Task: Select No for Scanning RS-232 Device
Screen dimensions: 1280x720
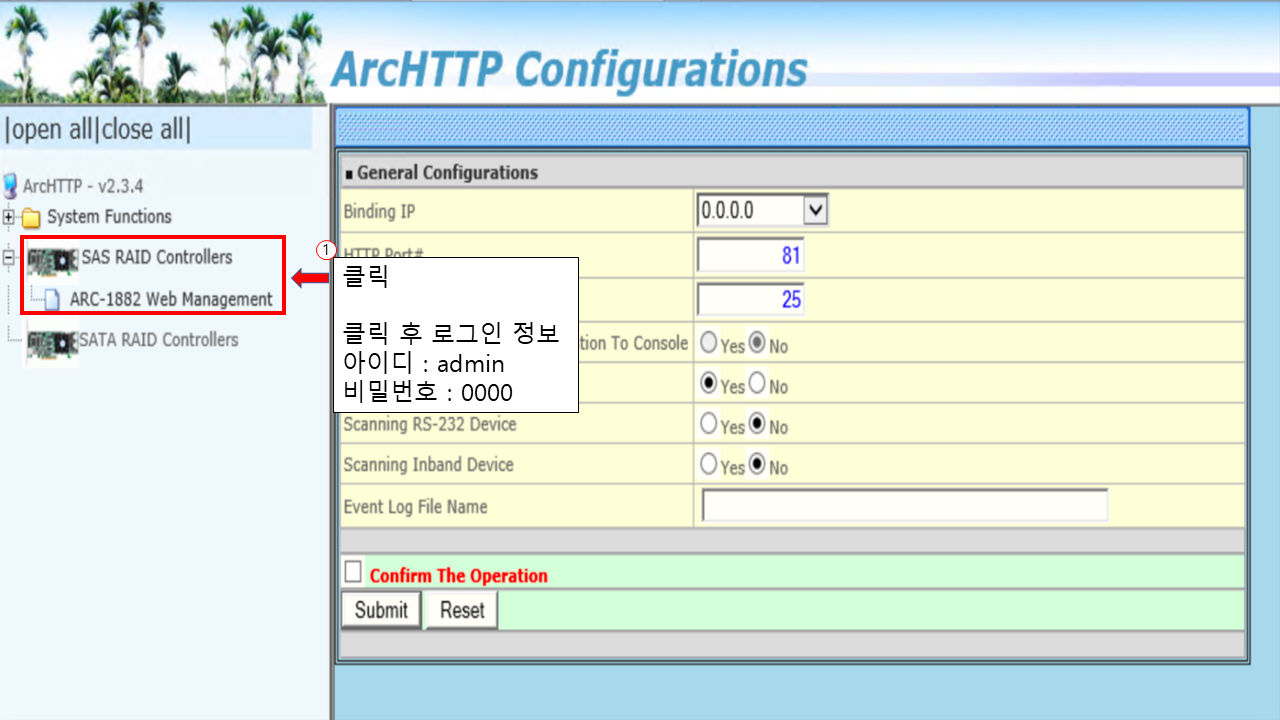Action: coord(757,424)
